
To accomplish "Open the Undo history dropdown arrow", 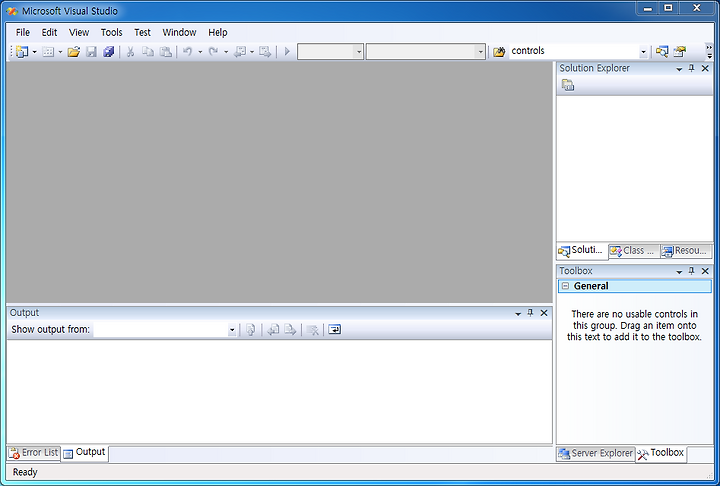I will pyautogui.click(x=200, y=52).
